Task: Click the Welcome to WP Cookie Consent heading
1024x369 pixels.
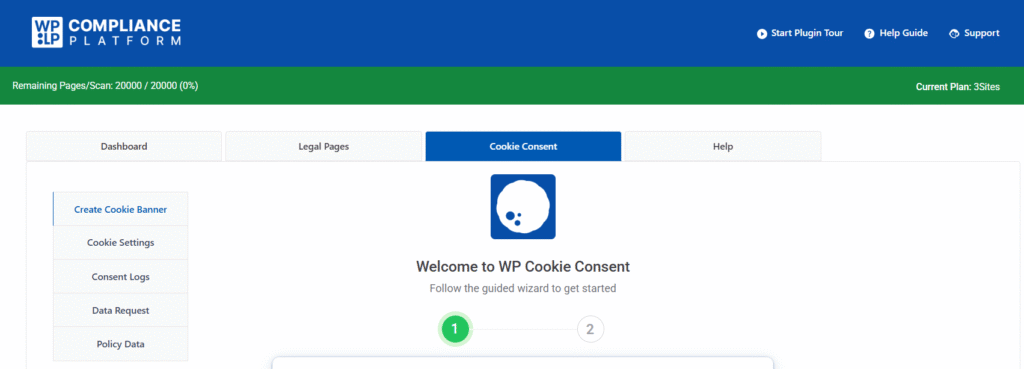Action: [523, 266]
